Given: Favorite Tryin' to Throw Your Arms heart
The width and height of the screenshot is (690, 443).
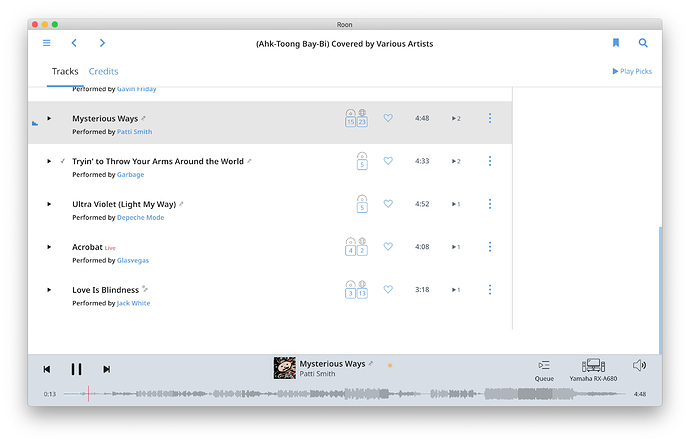Looking at the screenshot, I should [x=388, y=161].
